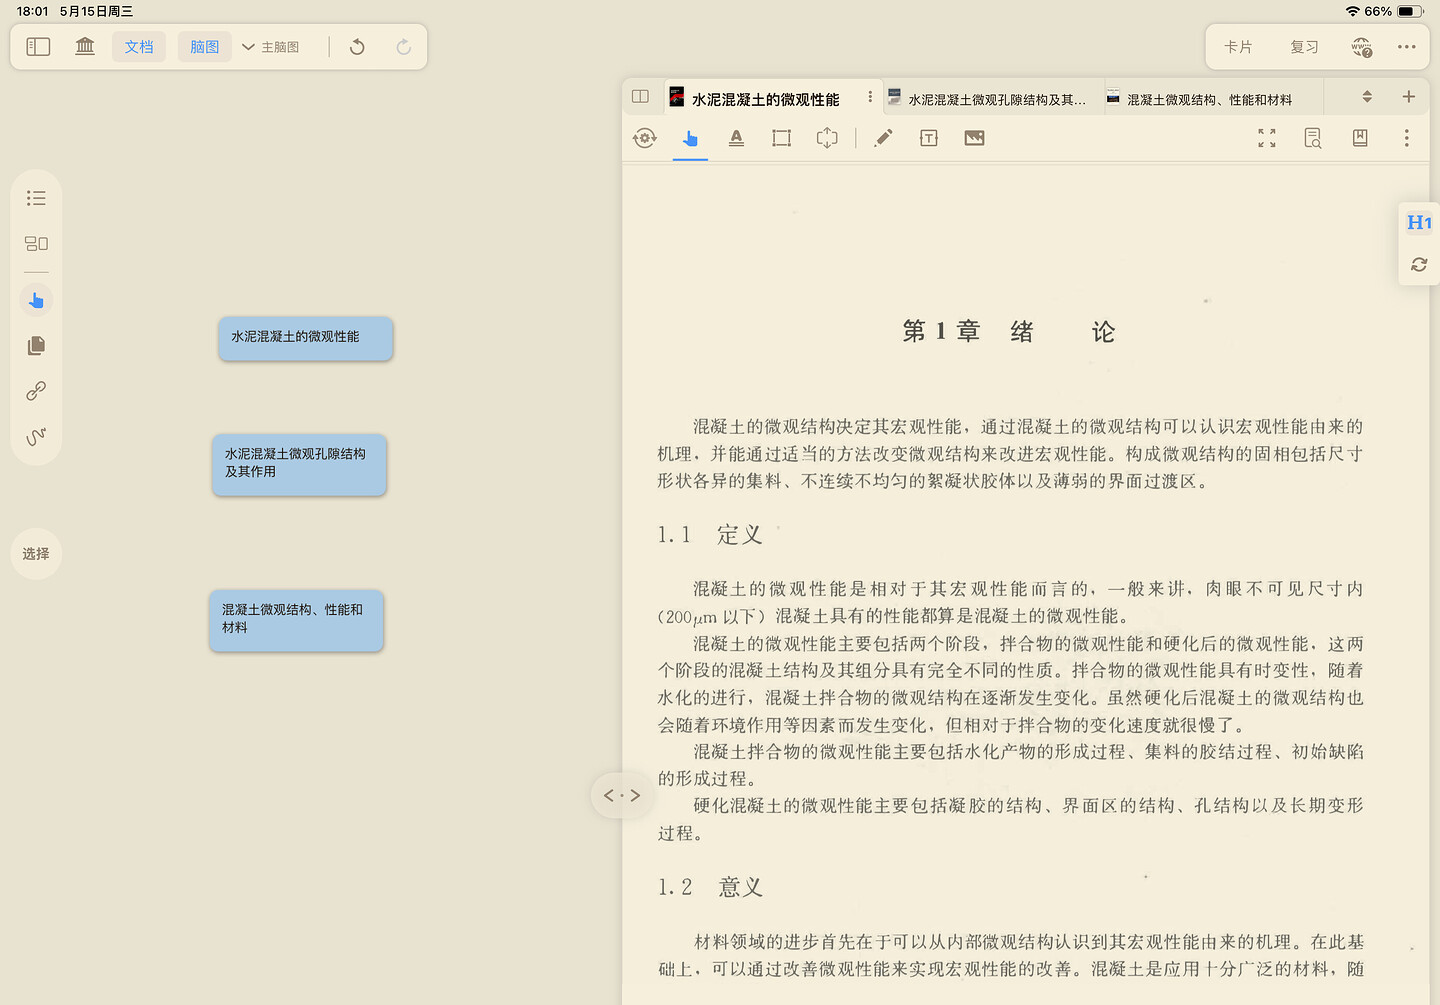Viewport: 1440px width, 1005px height.
Task: Select the text box tool
Action: click(929, 138)
